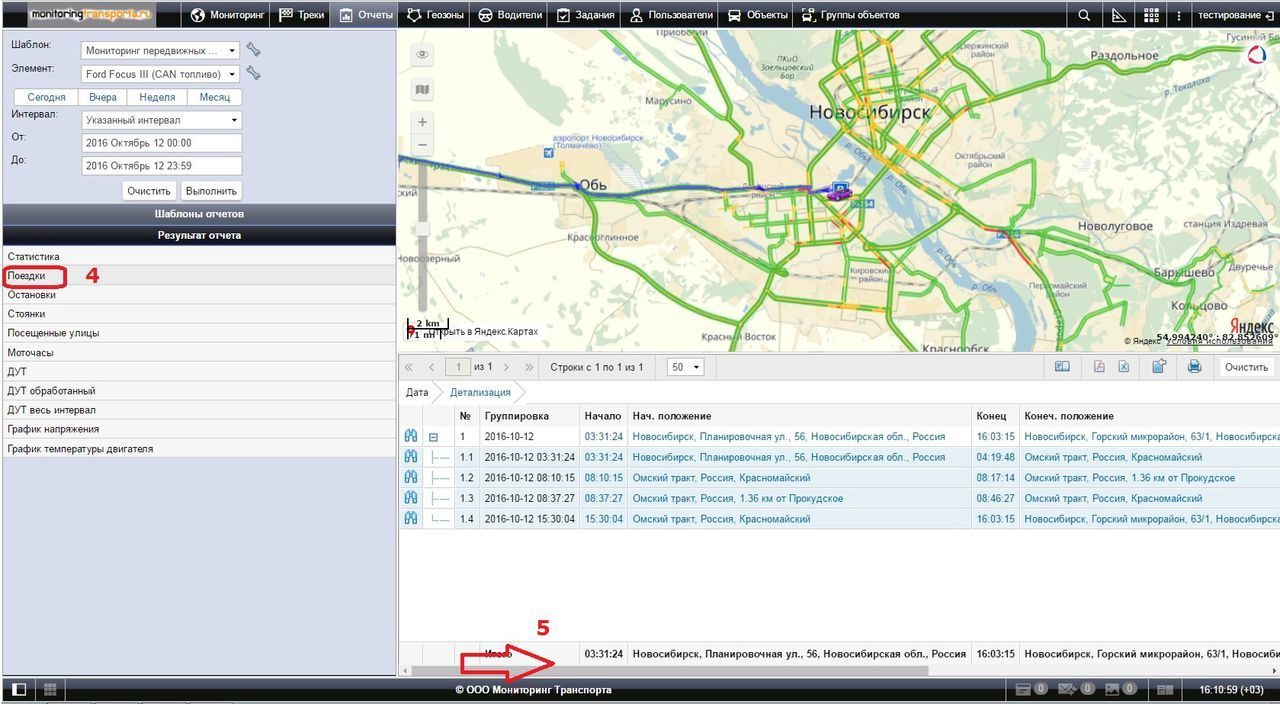Toggle the left panel icon in bottom bar
Image resolution: width=1280 pixels, height=704 pixels.
point(18,689)
